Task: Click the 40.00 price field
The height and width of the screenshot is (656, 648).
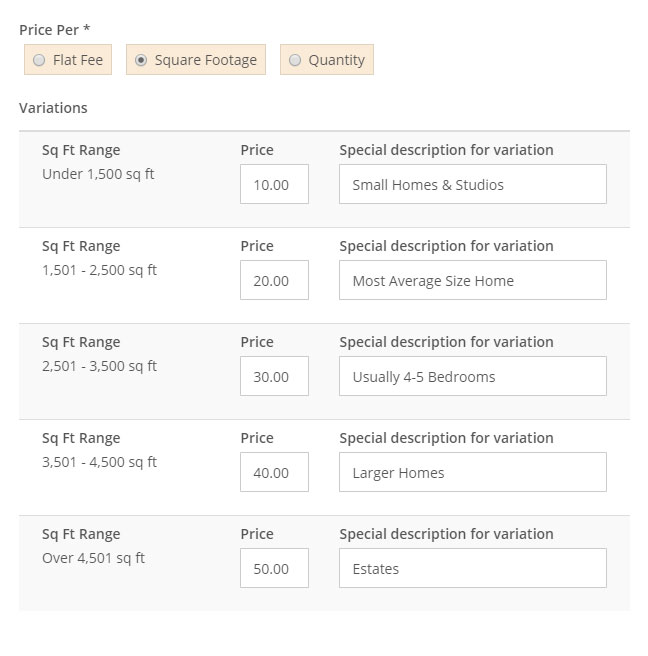Action: pos(274,472)
